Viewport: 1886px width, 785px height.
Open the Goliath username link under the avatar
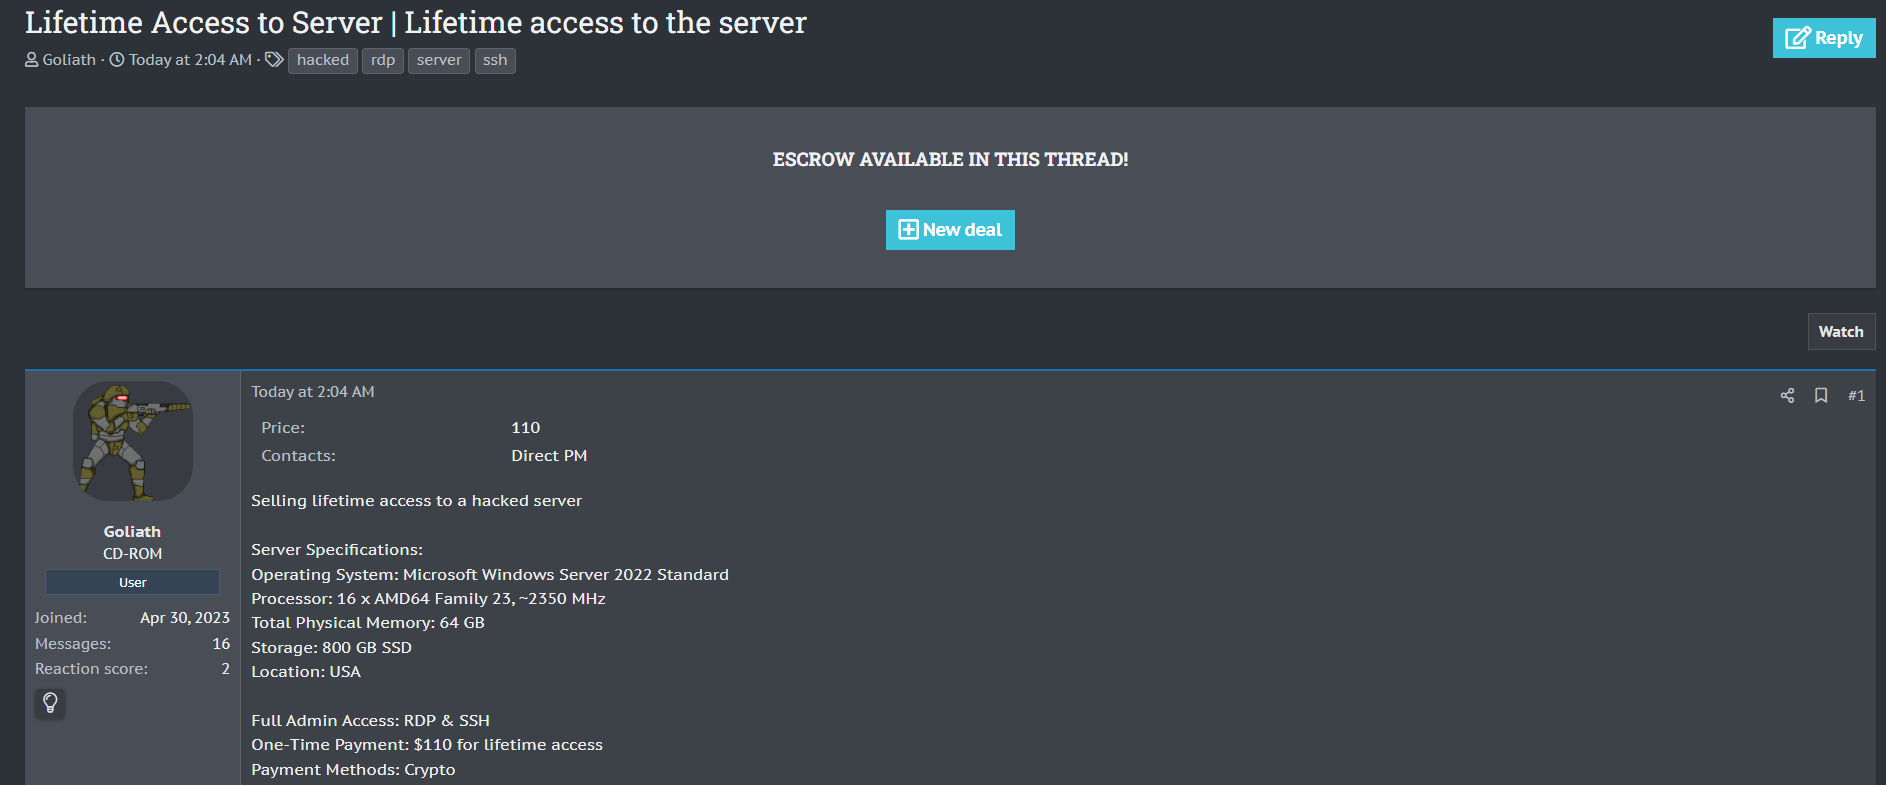(x=132, y=532)
